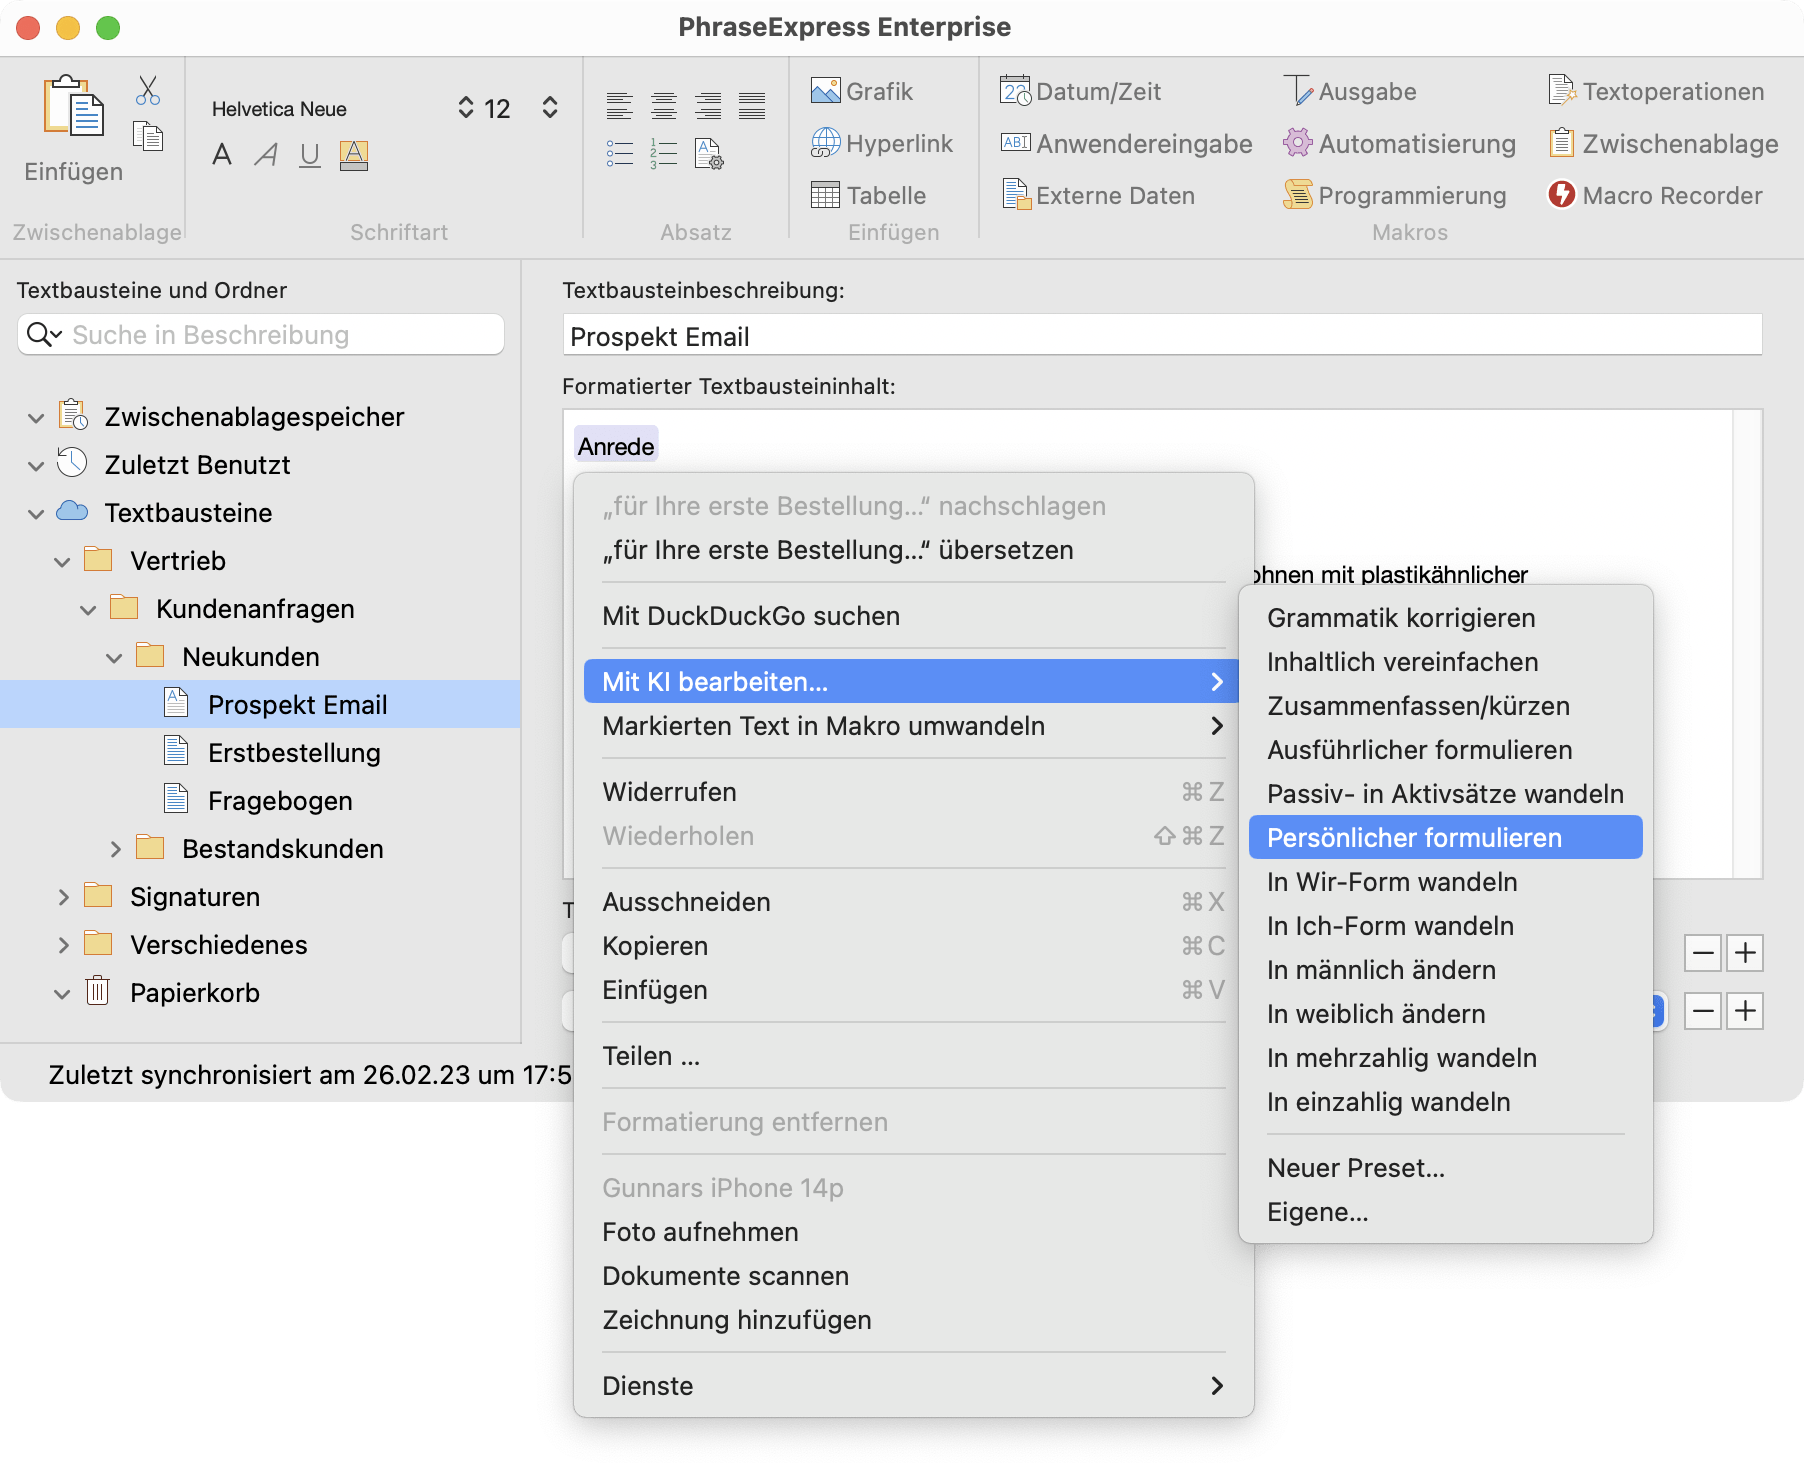The image size is (1804, 1471).
Task: Open document settings icon in the Absatz group
Action: (x=709, y=153)
